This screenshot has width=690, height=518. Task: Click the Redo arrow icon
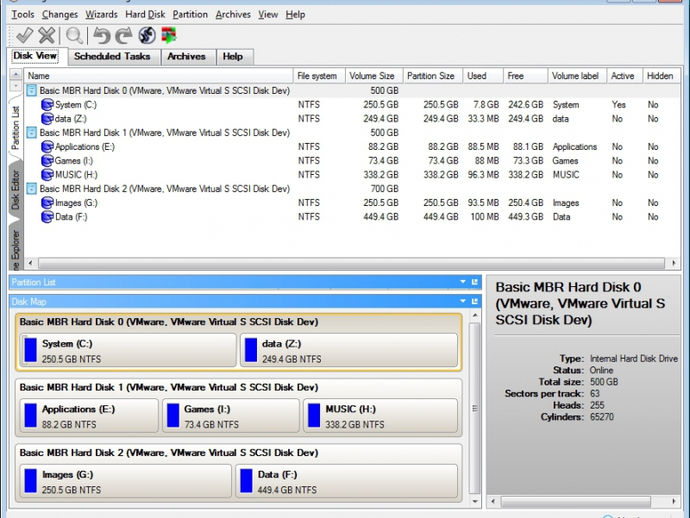point(124,36)
